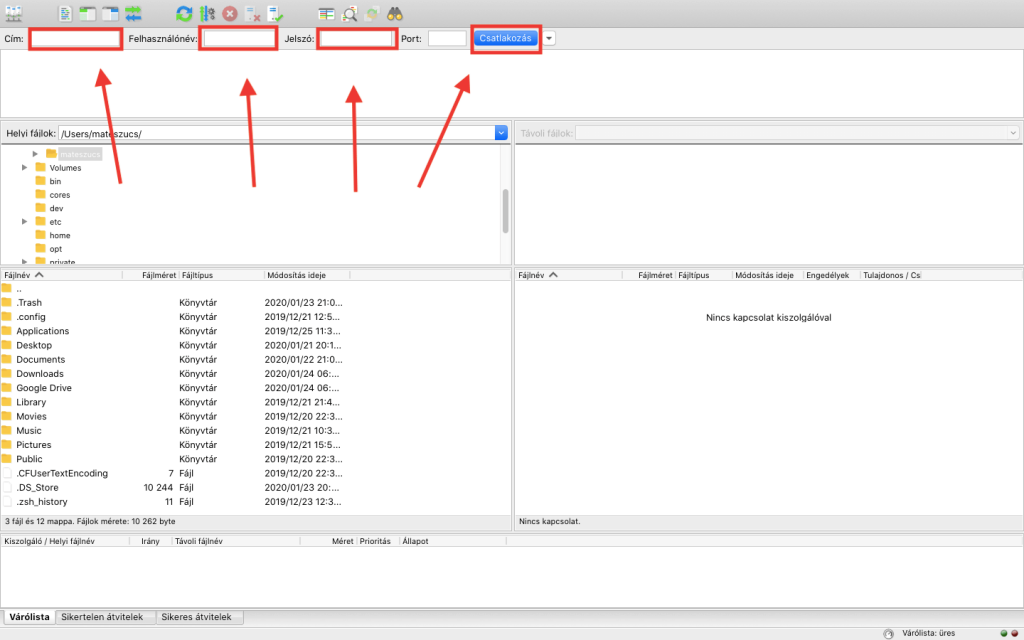Click the Csatlakozás connect button
The width and height of the screenshot is (1024, 640).
(505, 38)
